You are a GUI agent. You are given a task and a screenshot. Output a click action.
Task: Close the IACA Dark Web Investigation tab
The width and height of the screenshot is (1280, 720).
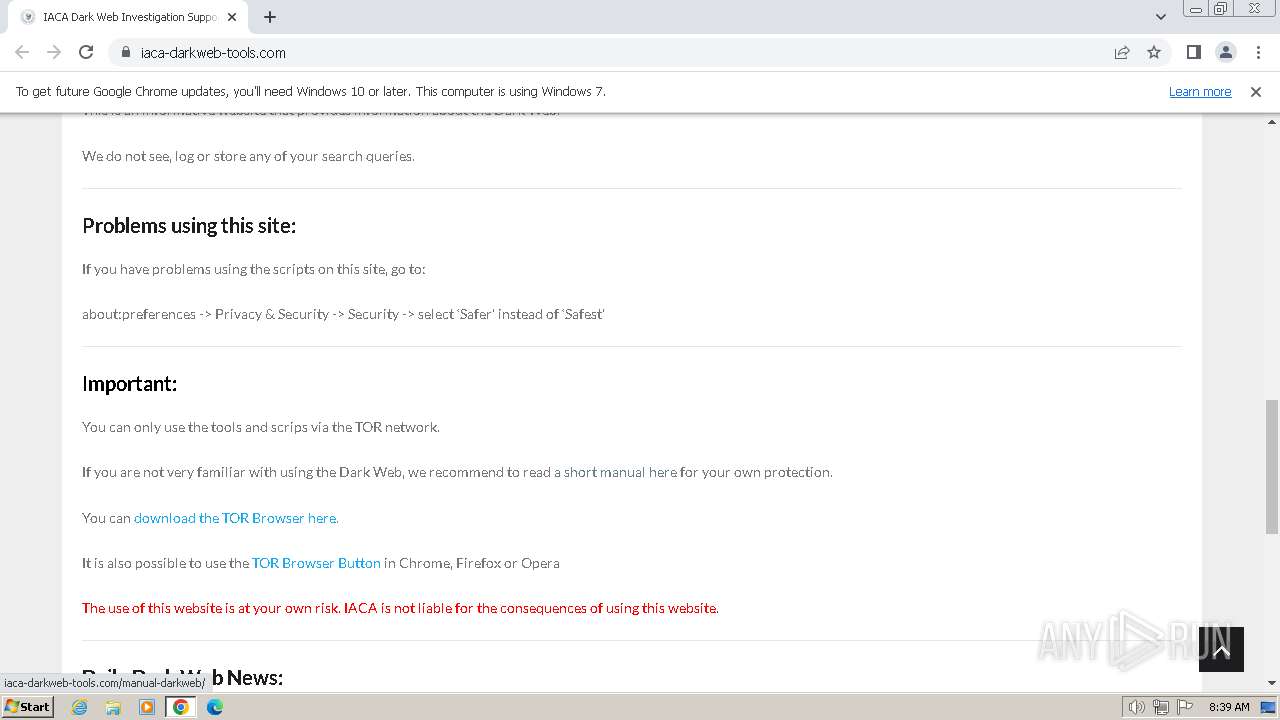pyautogui.click(x=232, y=17)
